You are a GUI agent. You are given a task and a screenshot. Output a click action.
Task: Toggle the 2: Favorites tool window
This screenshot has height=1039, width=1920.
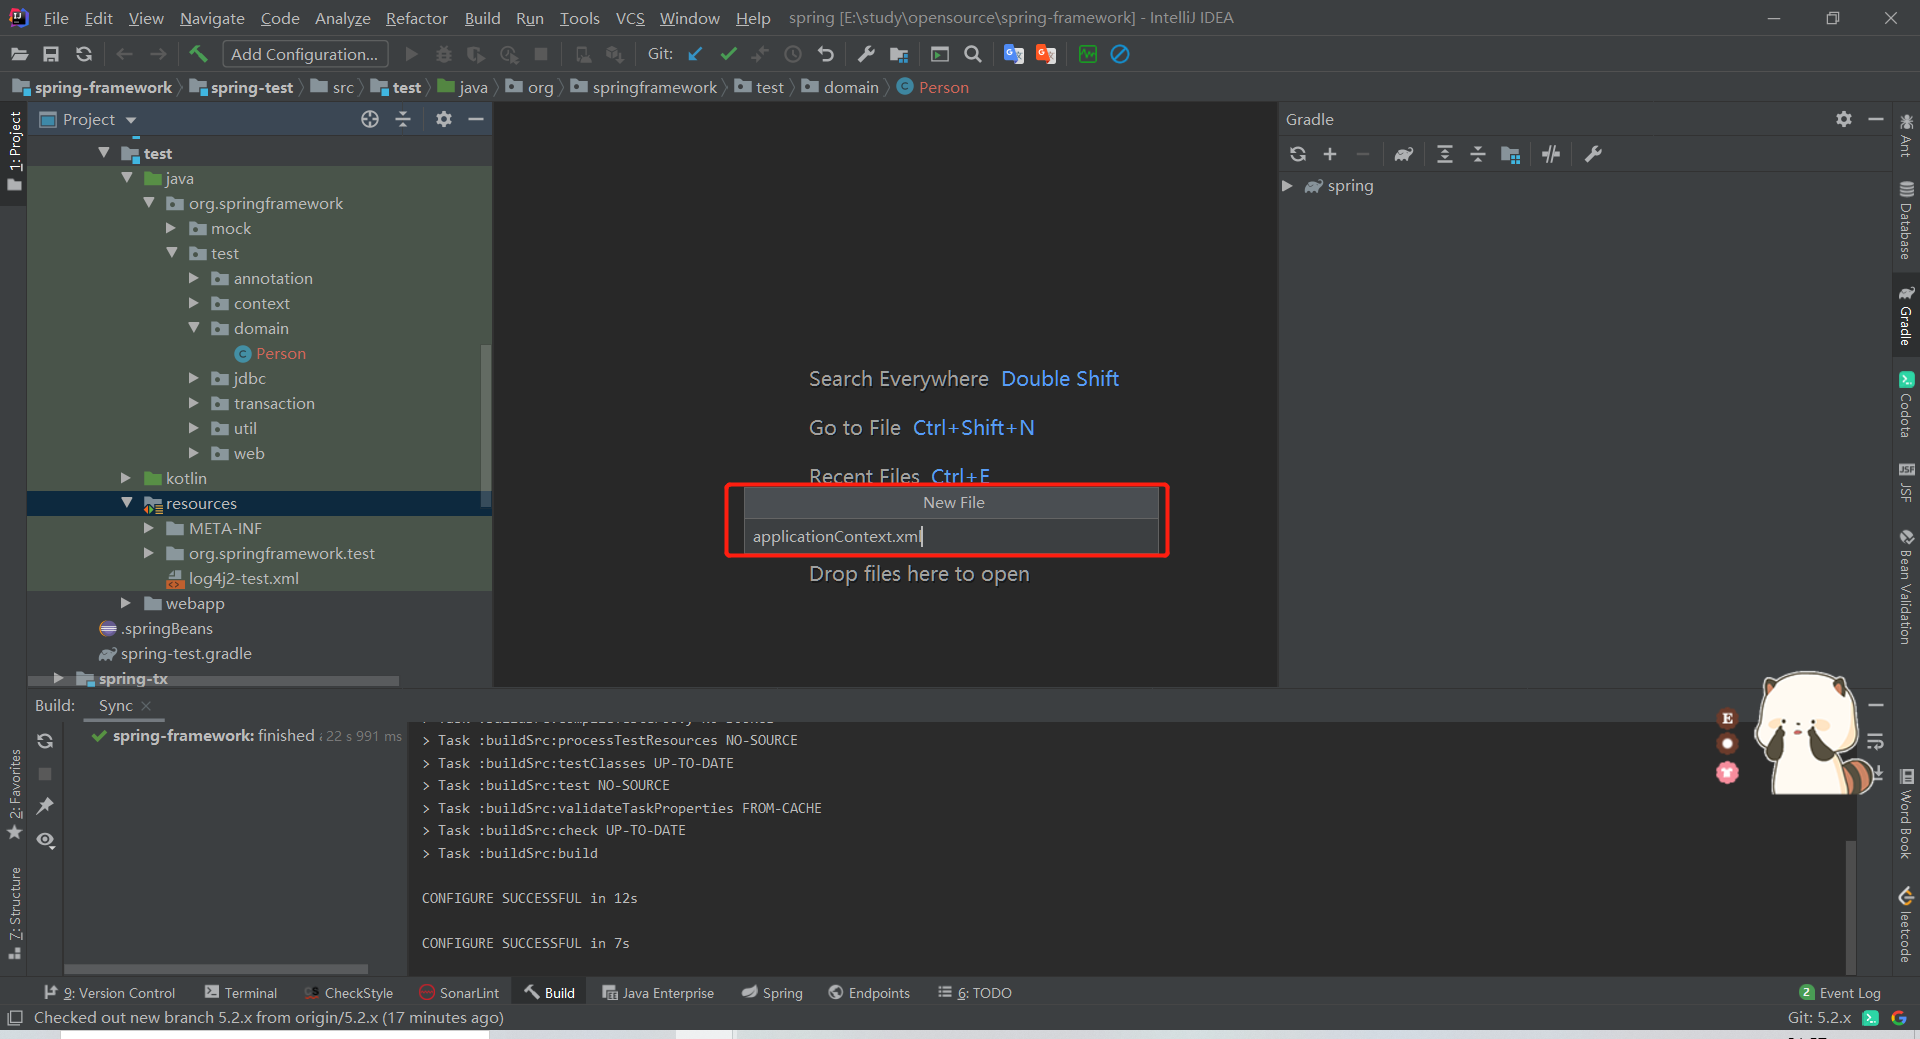point(14,795)
